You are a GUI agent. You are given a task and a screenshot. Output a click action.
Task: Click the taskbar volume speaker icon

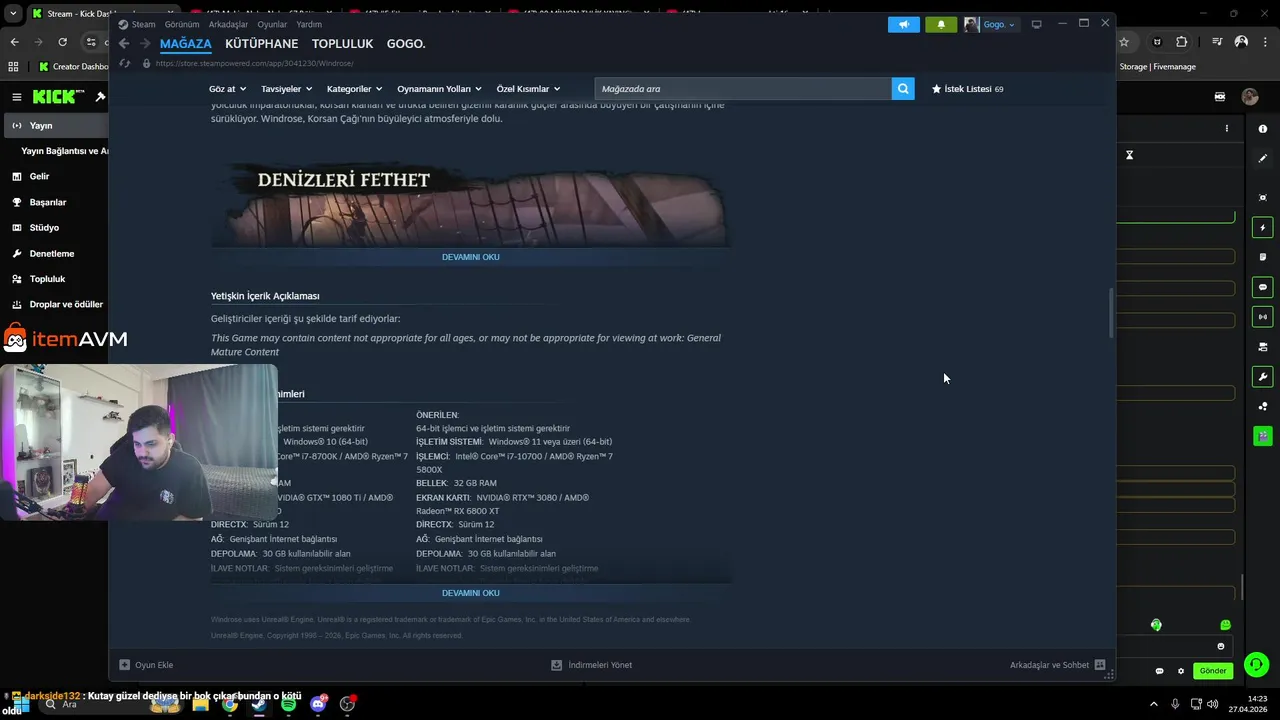(1212, 703)
